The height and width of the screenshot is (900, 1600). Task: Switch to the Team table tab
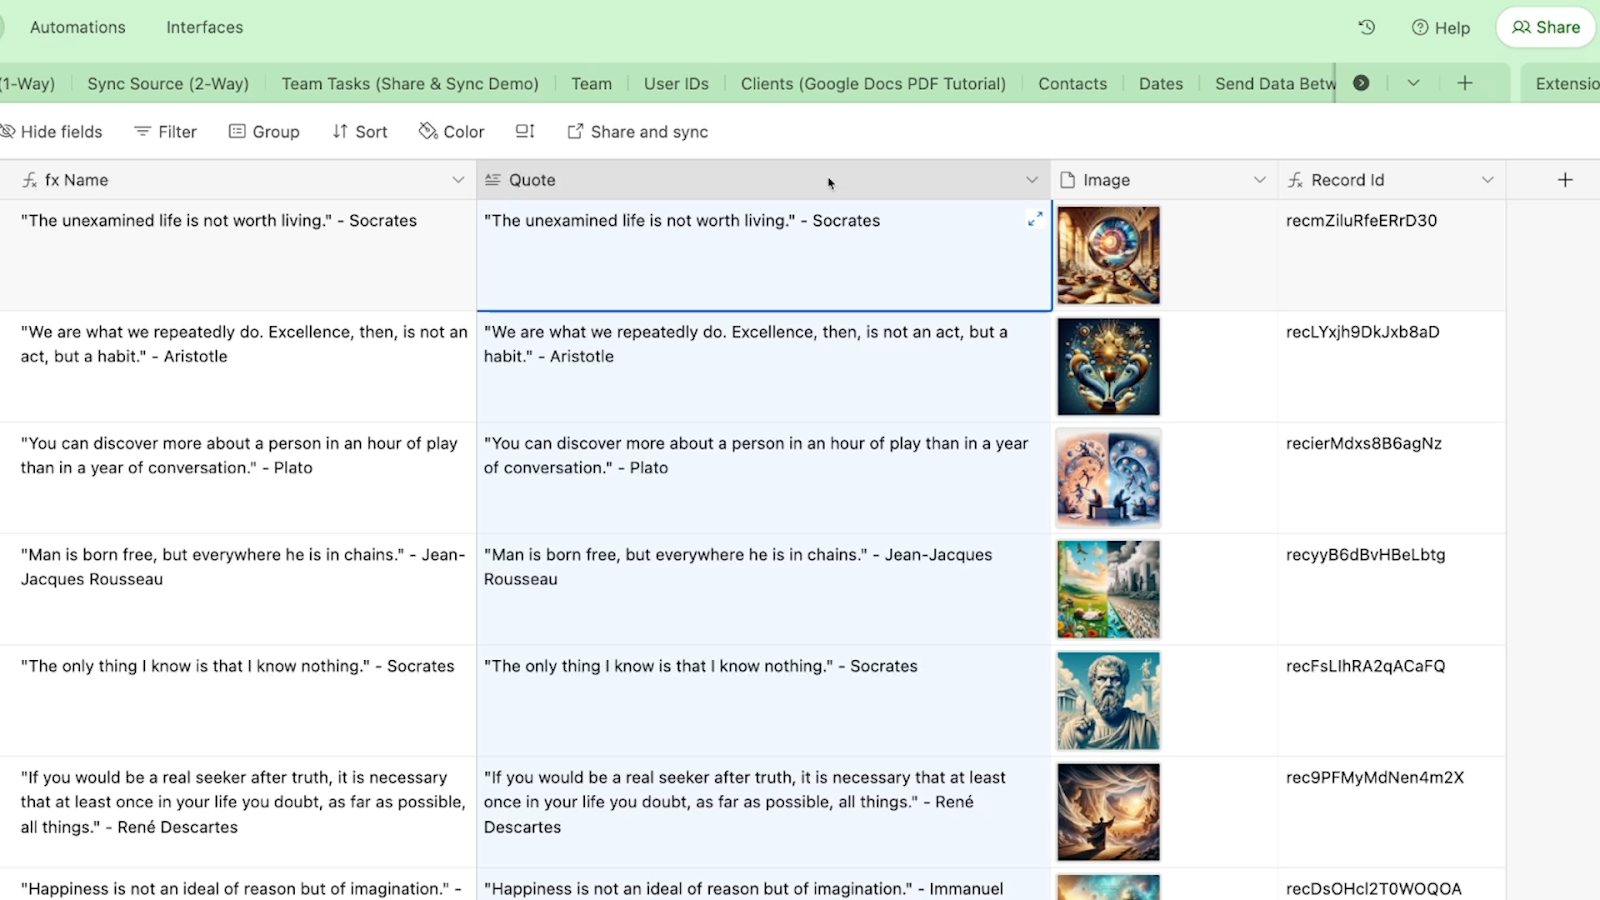[x=592, y=84]
